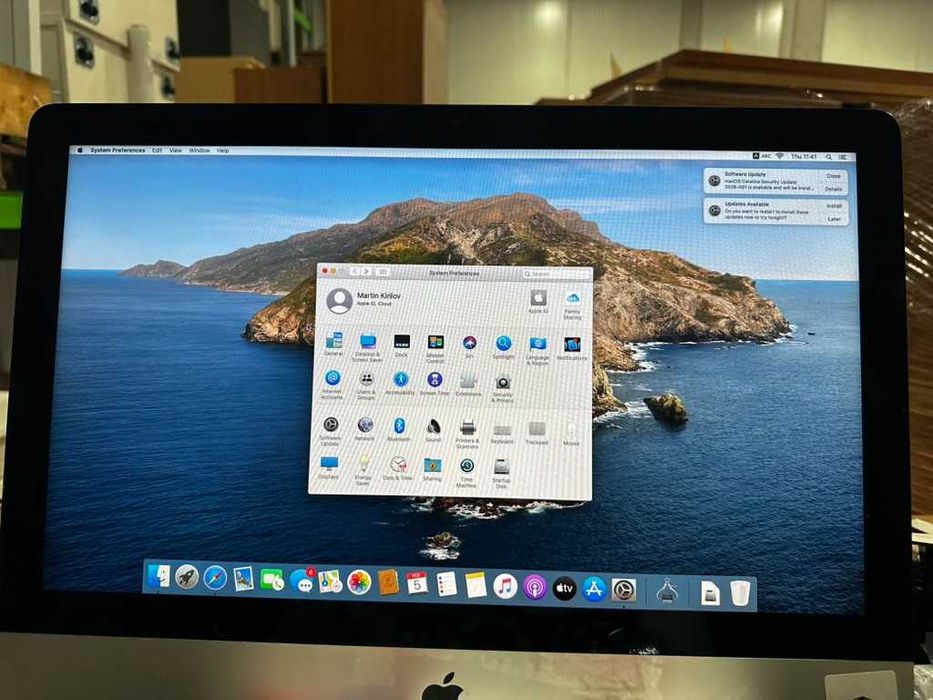Launch Safari from the Dock
Image resolution: width=933 pixels, height=700 pixels.
pyautogui.click(x=215, y=578)
